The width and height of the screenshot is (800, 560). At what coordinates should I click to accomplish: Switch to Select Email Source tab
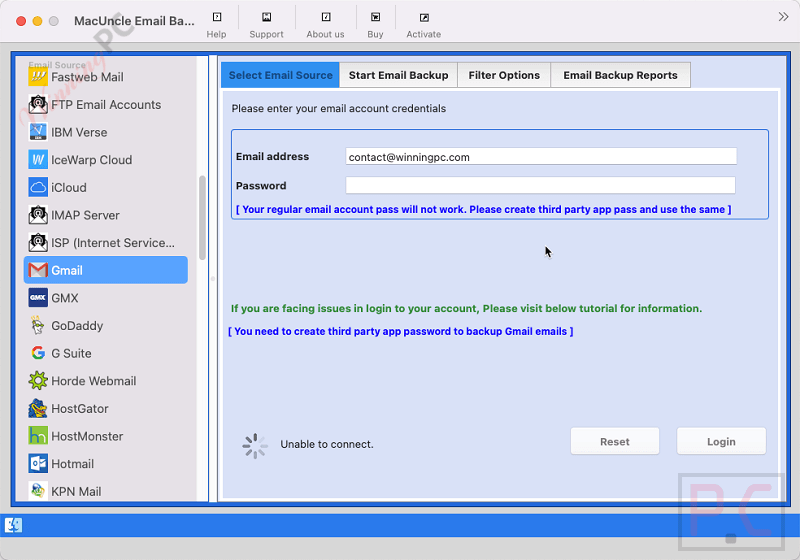280,75
